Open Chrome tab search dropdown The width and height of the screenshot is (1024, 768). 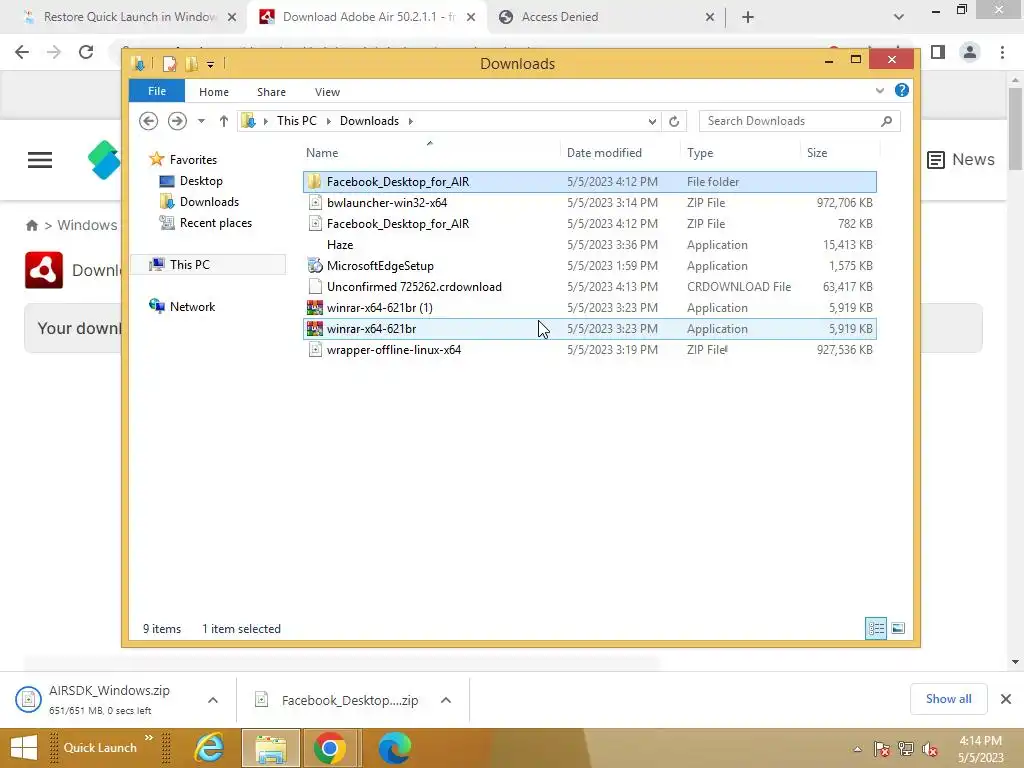point(899,17)
